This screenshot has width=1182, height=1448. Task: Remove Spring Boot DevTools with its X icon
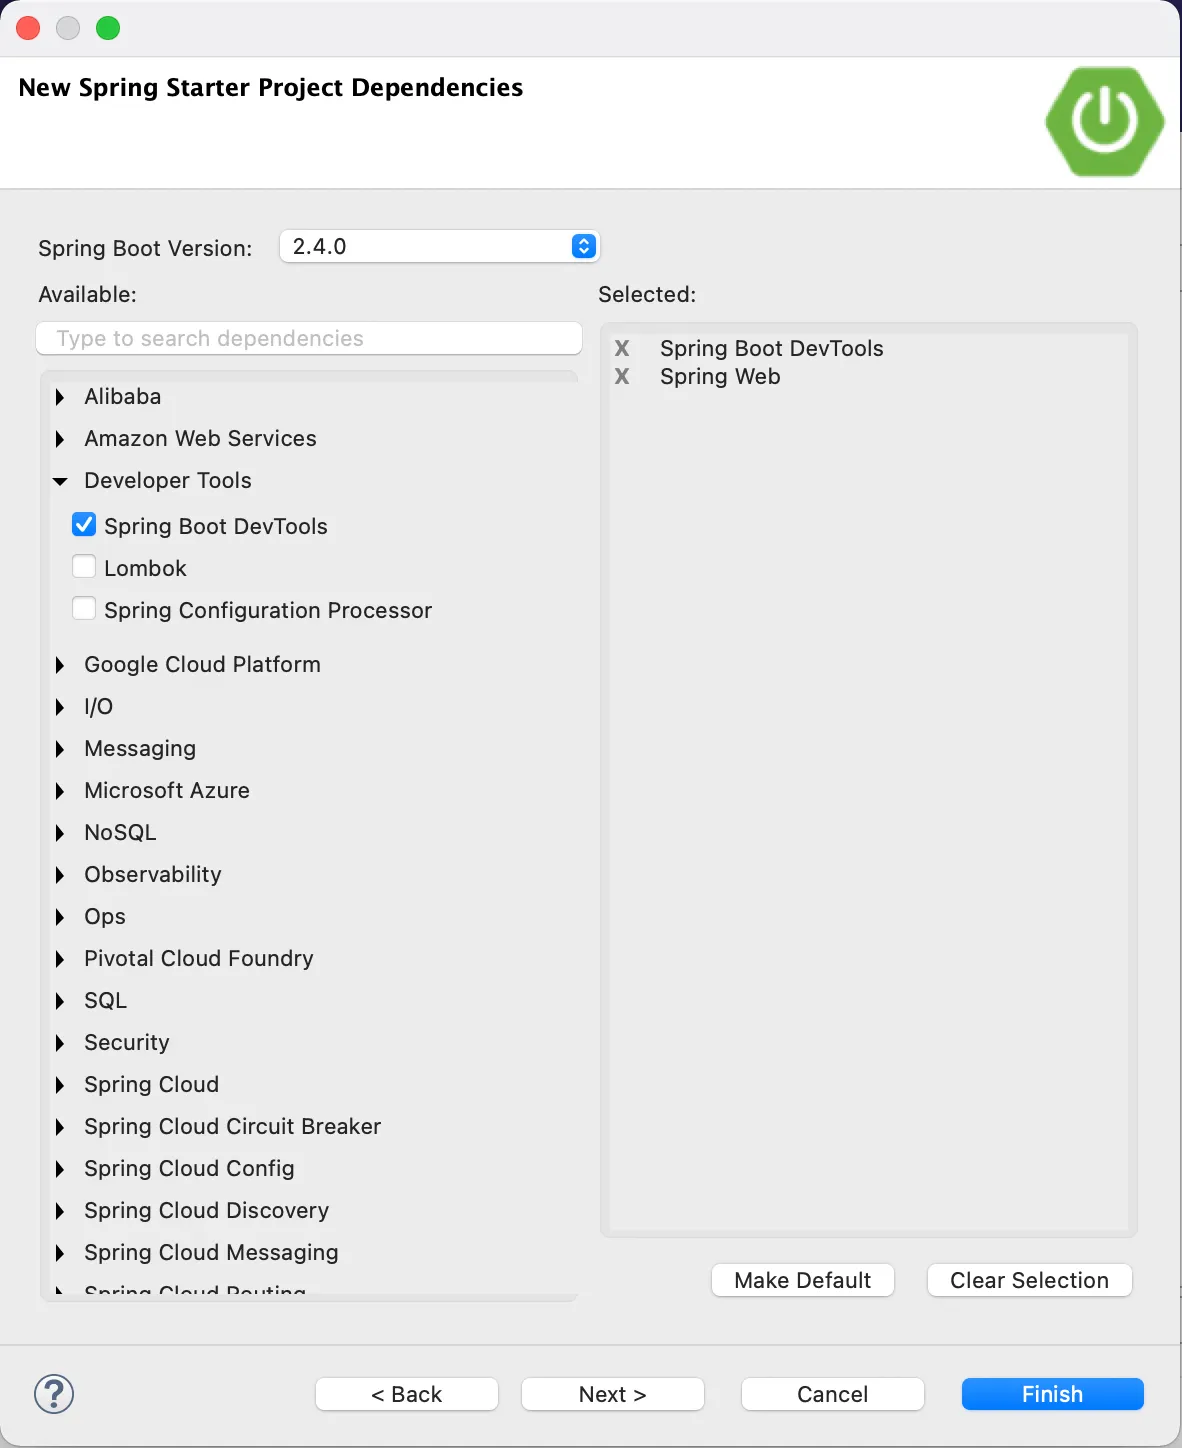click(x=622, y=348)
